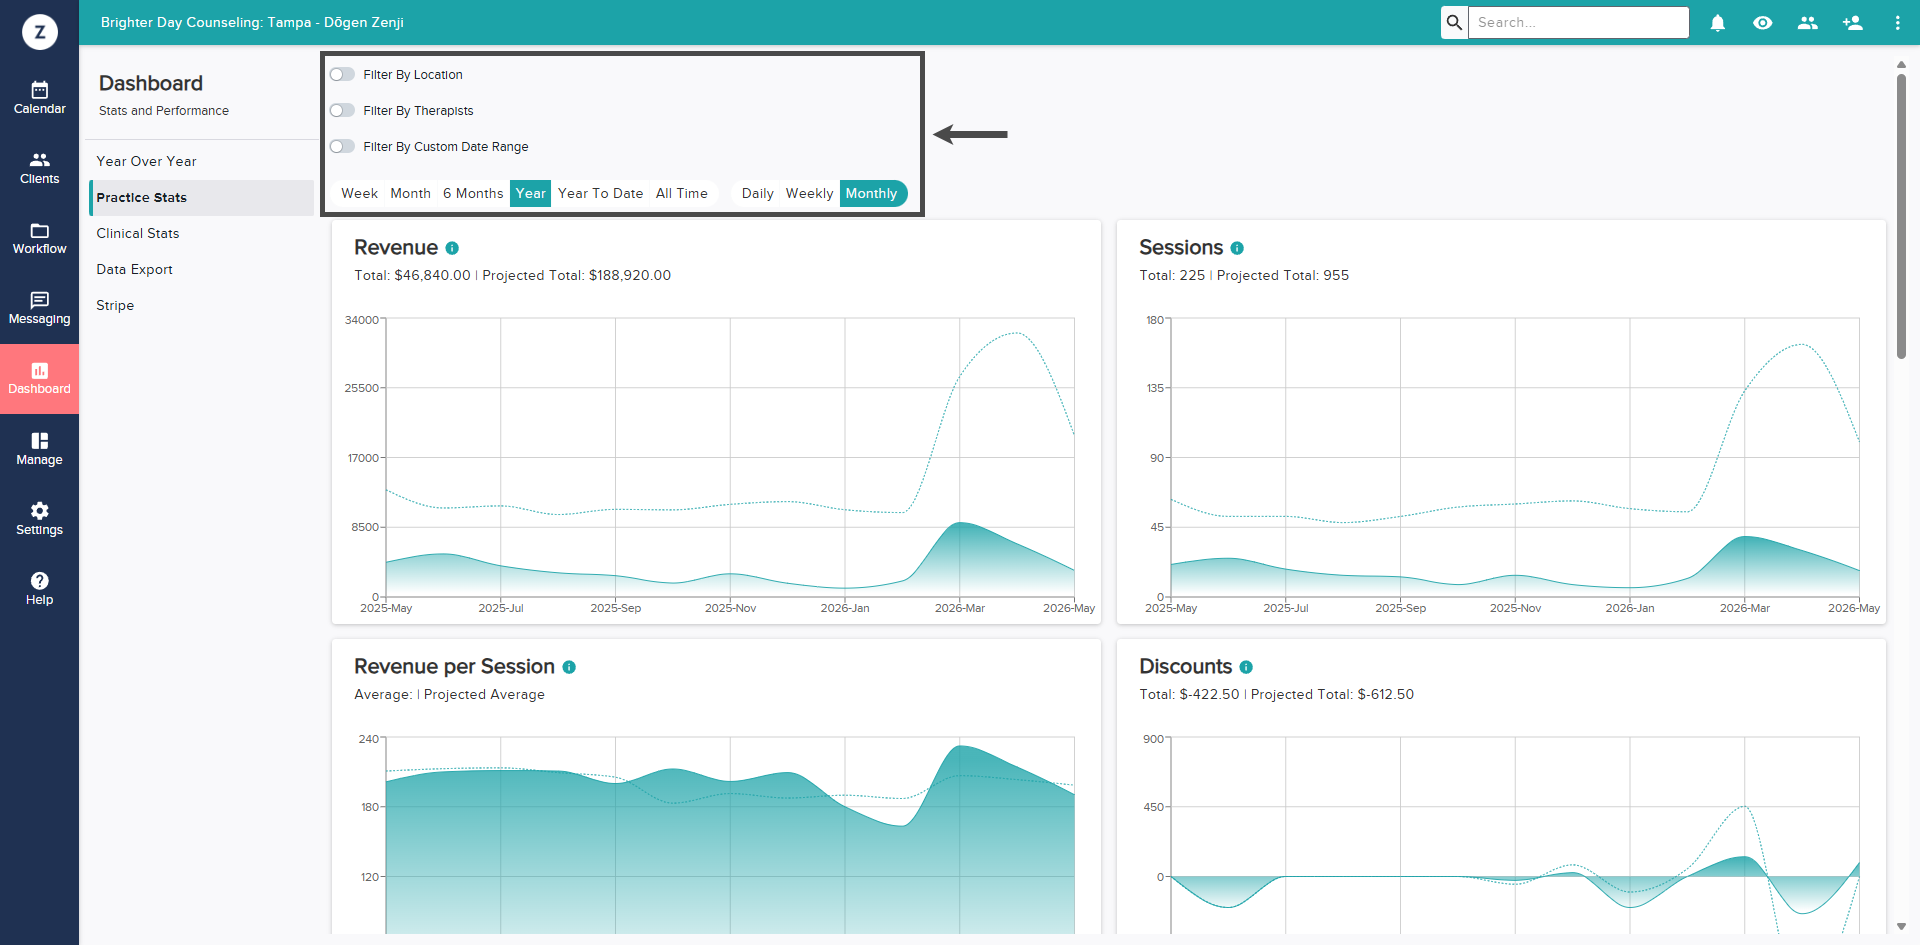Viewport: 1920px width, 945px height.
Task: Turn on Filter By Custom Date Range
Action: pyautogui.click(x=342, y=146)
